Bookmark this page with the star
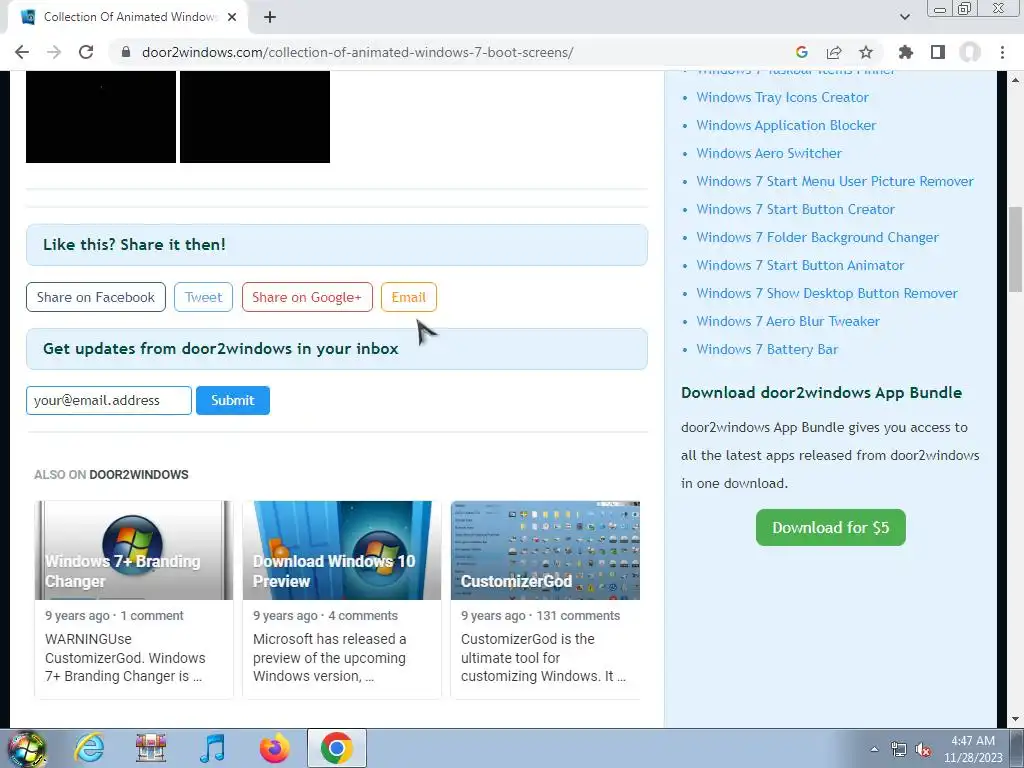This screenshot has width=1024, height=768. pos(865,52)
